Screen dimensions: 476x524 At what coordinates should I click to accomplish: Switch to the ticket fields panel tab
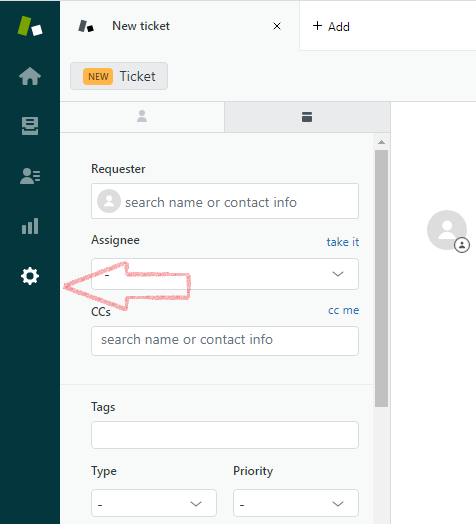pos(307,117)
